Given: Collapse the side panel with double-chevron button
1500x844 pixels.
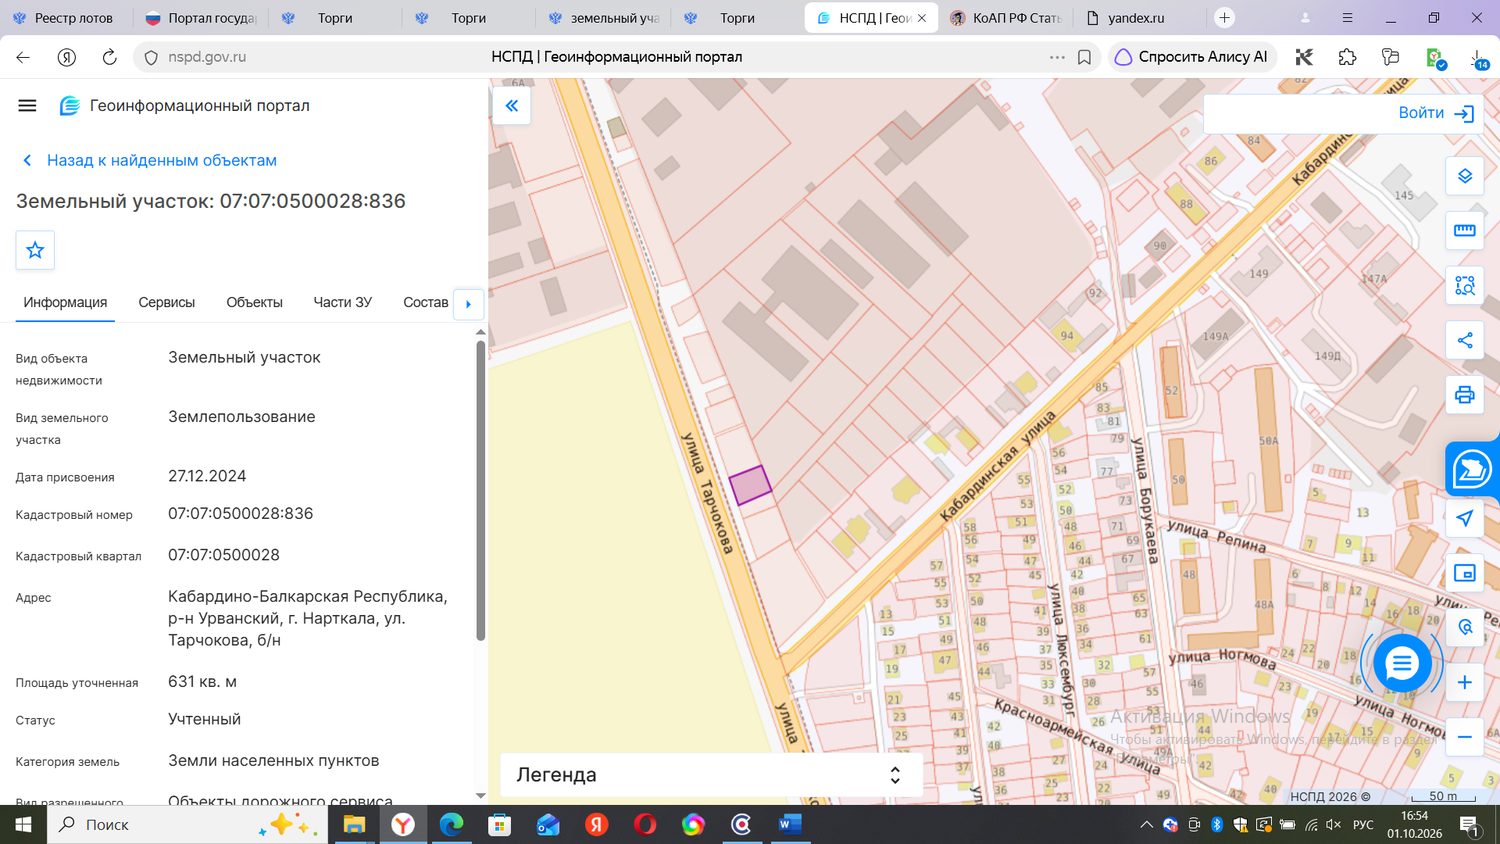Looking at the screenshot, I should coord(511,105).
